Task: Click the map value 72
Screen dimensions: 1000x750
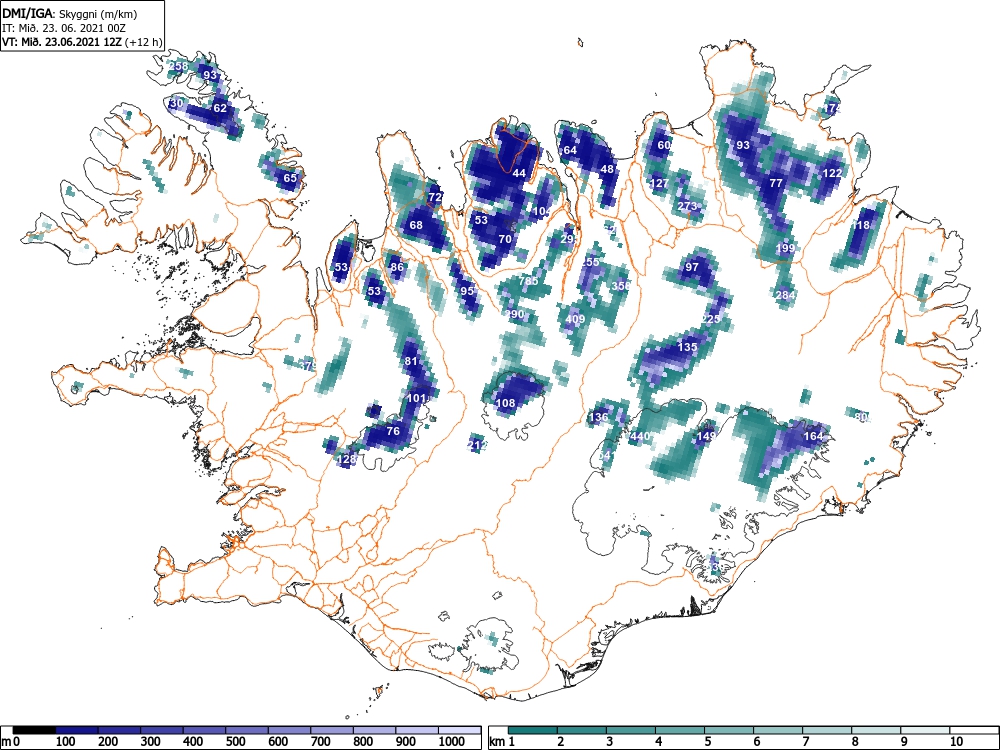Action: (435, 197)
